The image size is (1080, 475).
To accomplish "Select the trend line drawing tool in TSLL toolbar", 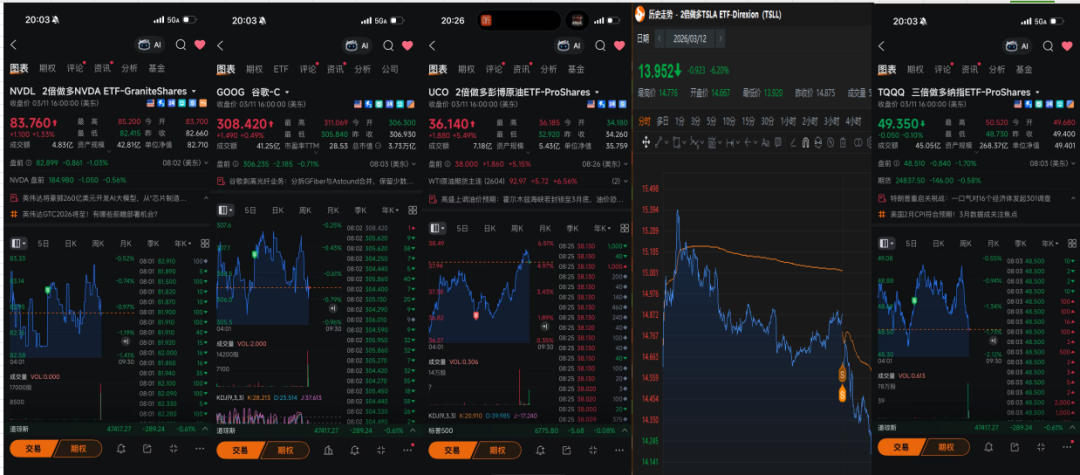I will (x=660, y=142).
